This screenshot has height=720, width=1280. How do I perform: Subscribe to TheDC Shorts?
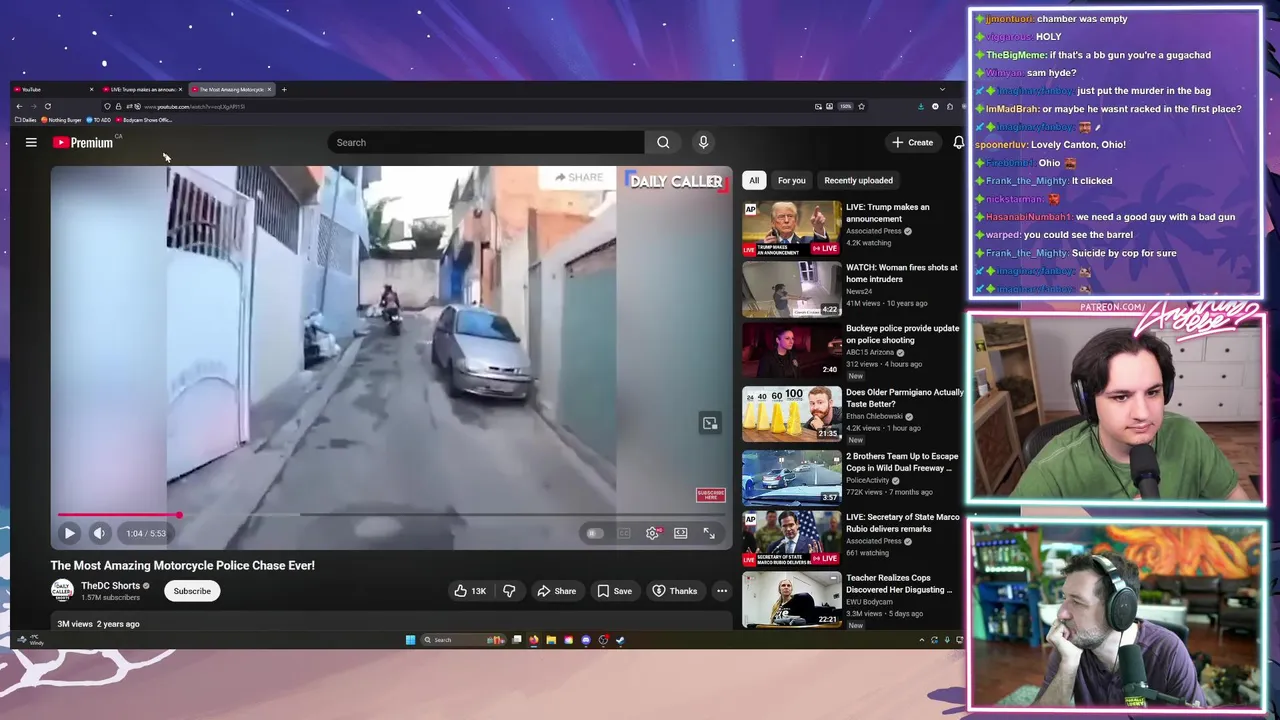click(x=192, y=591)
